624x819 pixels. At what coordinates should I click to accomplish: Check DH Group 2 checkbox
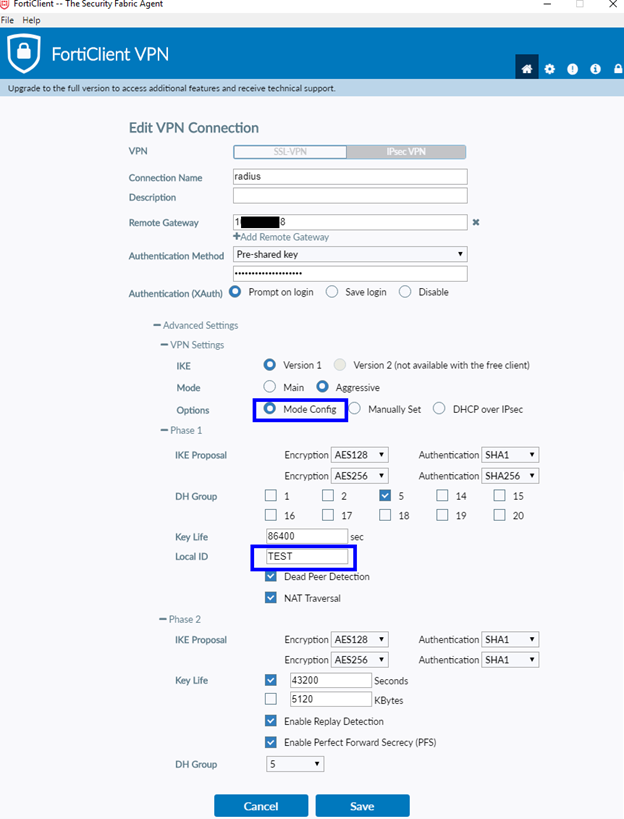pyautogui.click(x=328, y=495)
